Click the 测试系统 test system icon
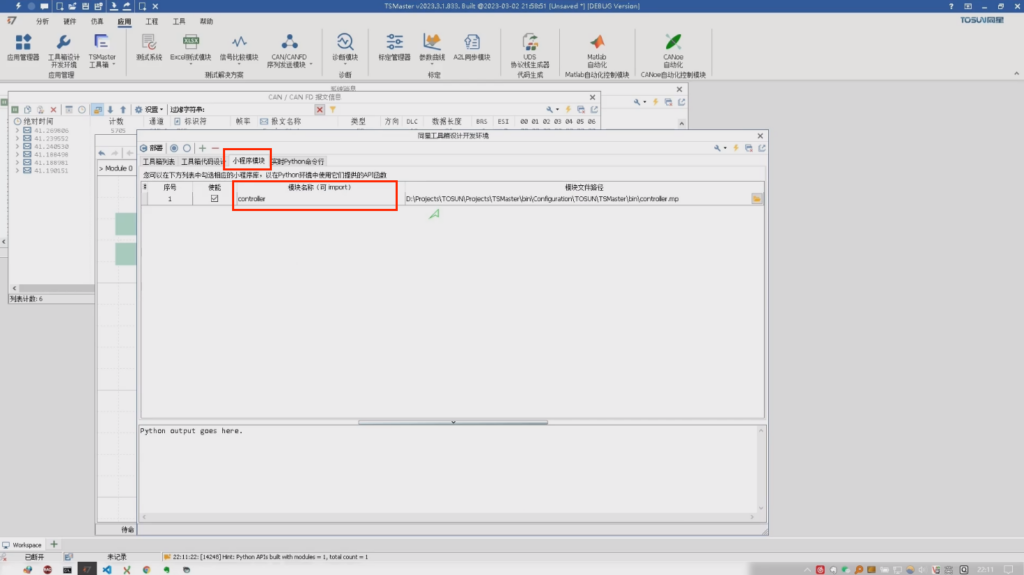 click(149, 46)
